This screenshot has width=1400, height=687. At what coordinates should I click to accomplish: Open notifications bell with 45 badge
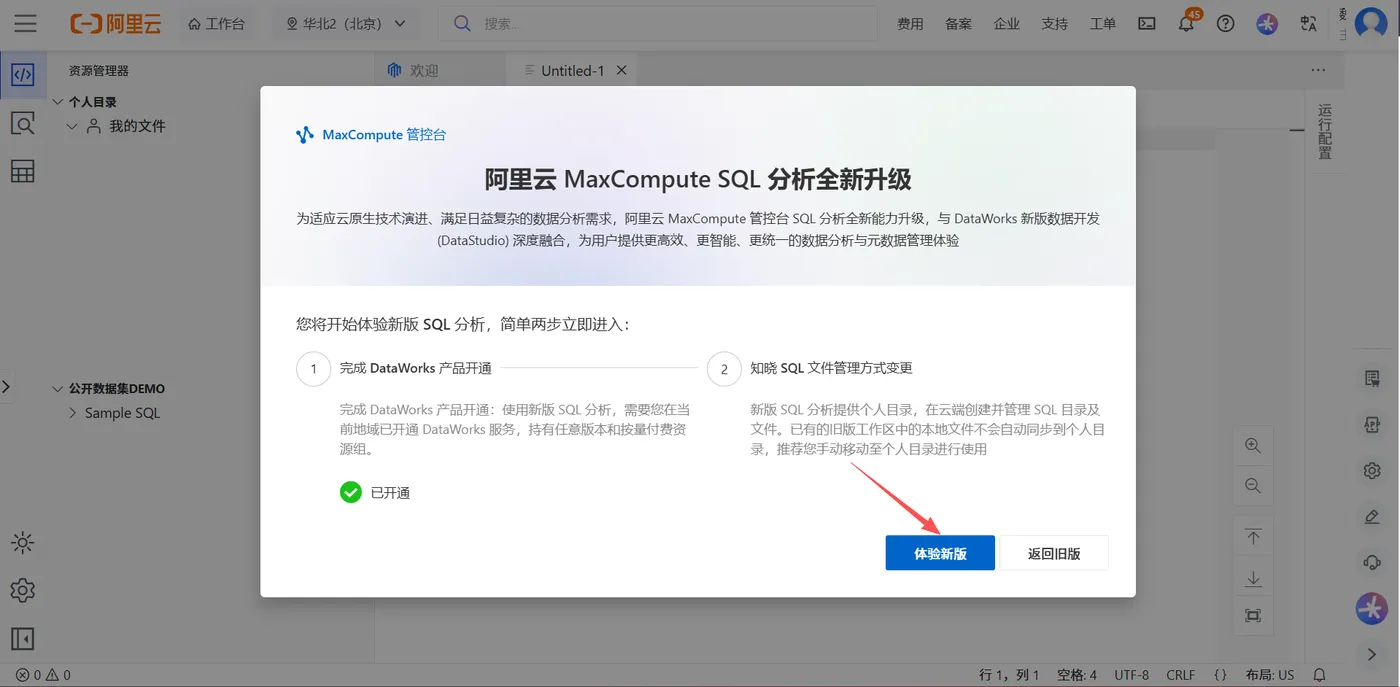(1186, 22)
